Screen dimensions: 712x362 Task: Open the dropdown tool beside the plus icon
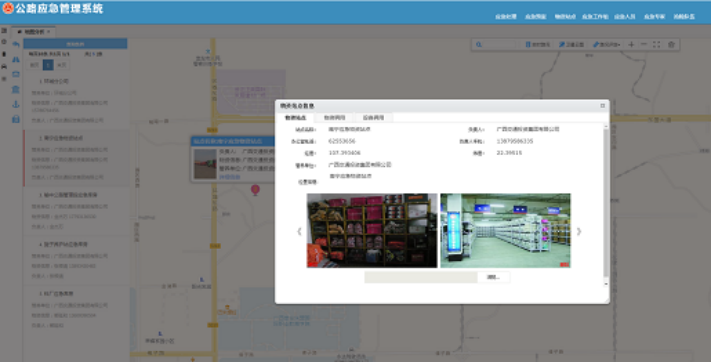point(607,45)
